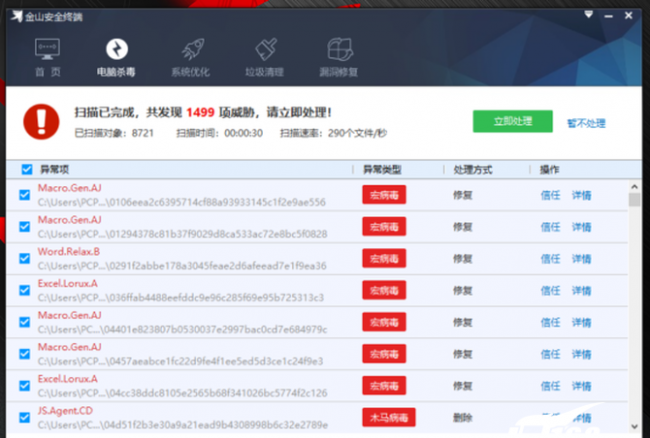This screenshot has width=650, height=438.
Task: Click the 修复 action on Word.Relax.B row
Action: [x=463, y=259]
